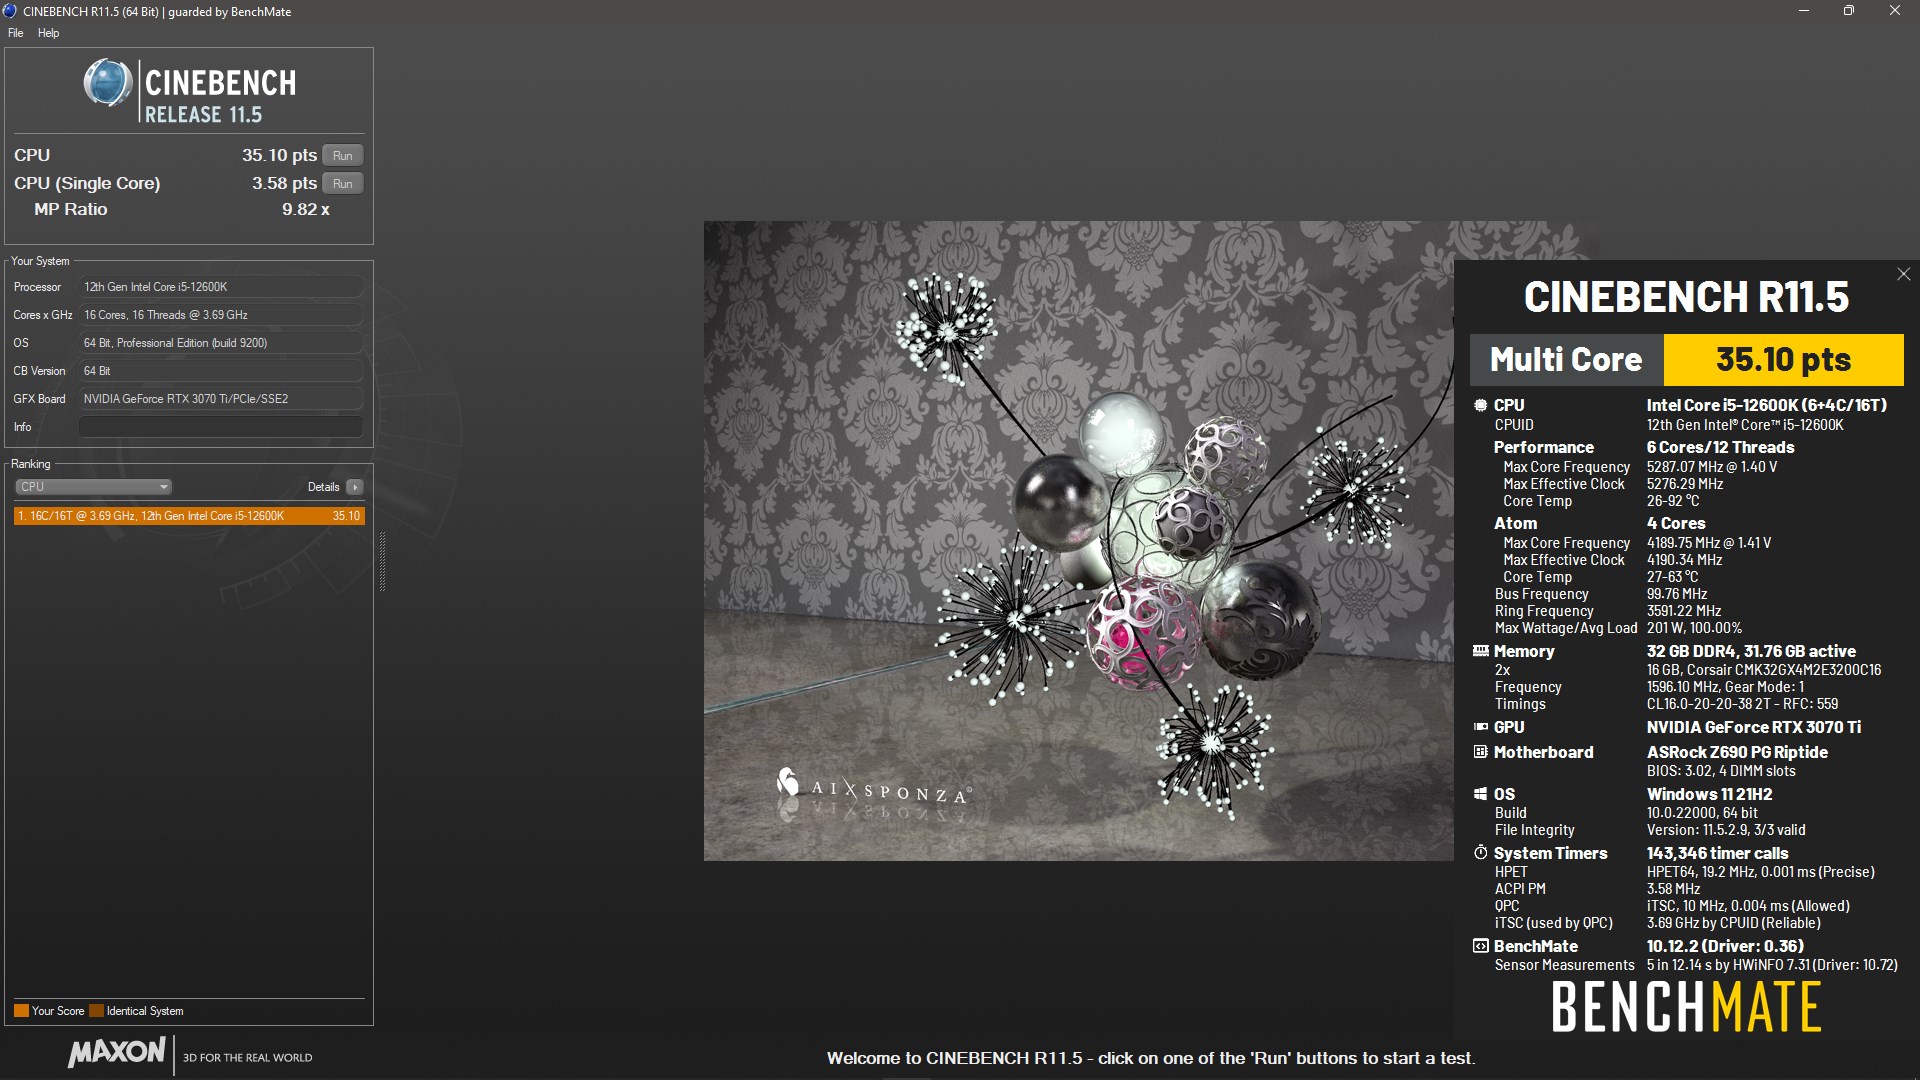The height and width of the screenshot is (1080, 1920).
Task: Click the Max Core Frequency 5287.07 MHz value
Action: tap(1711, 467)
